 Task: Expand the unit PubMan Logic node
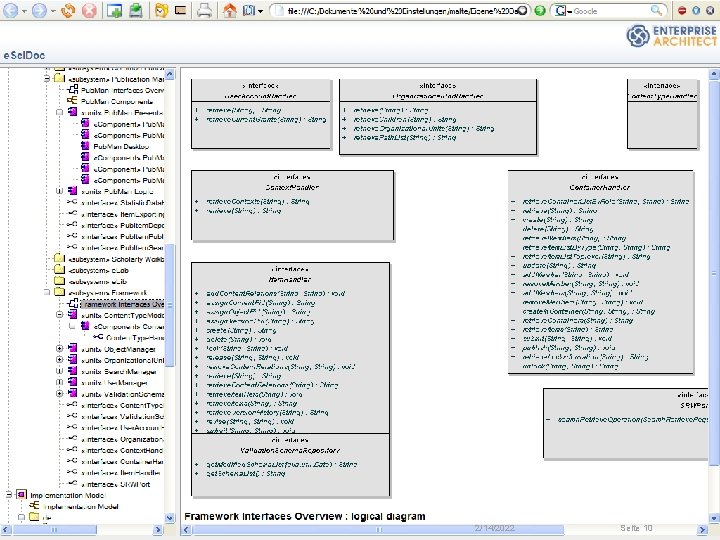coord(60,191)
